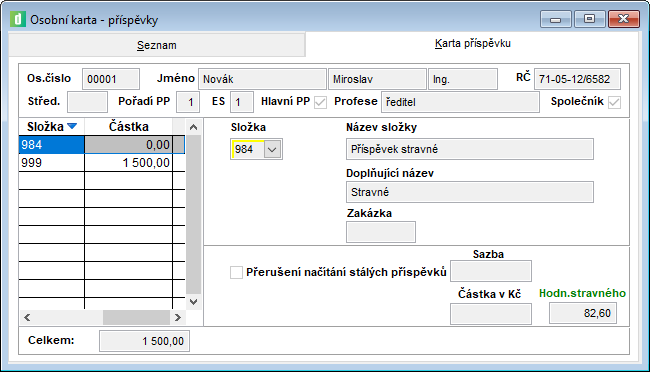Toggle the Společník checkbox
Image resolution: width=650 pixels, height=372 pixels.
pyautogui.click(x=614, y=102)
